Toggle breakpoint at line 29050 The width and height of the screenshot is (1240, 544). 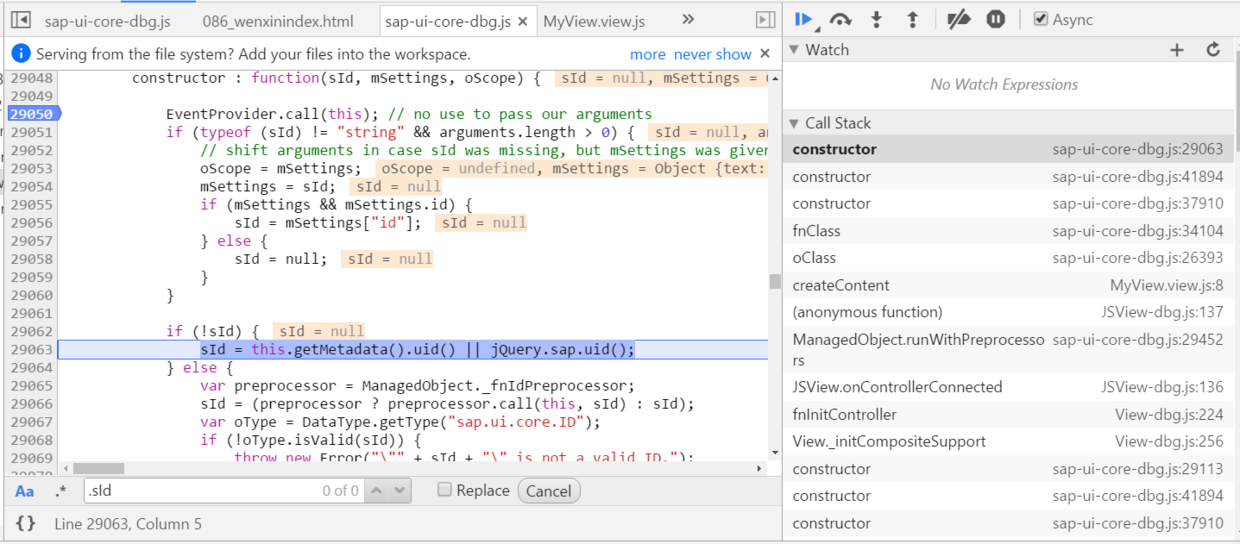coord(30,114)
